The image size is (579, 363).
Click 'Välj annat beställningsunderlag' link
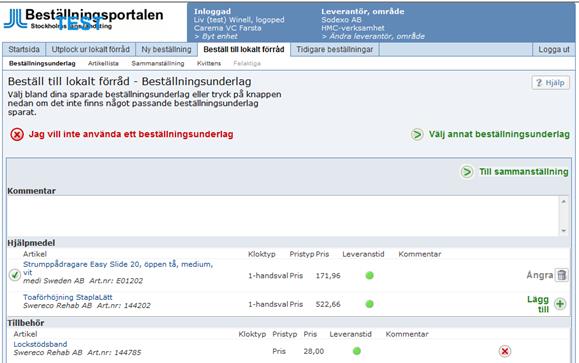tap(499, 134)
